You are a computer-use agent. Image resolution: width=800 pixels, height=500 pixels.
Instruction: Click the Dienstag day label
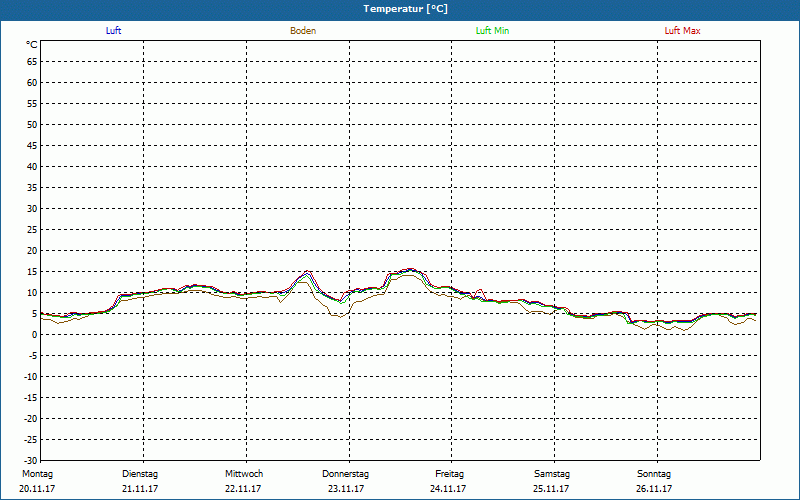point(140,474)
